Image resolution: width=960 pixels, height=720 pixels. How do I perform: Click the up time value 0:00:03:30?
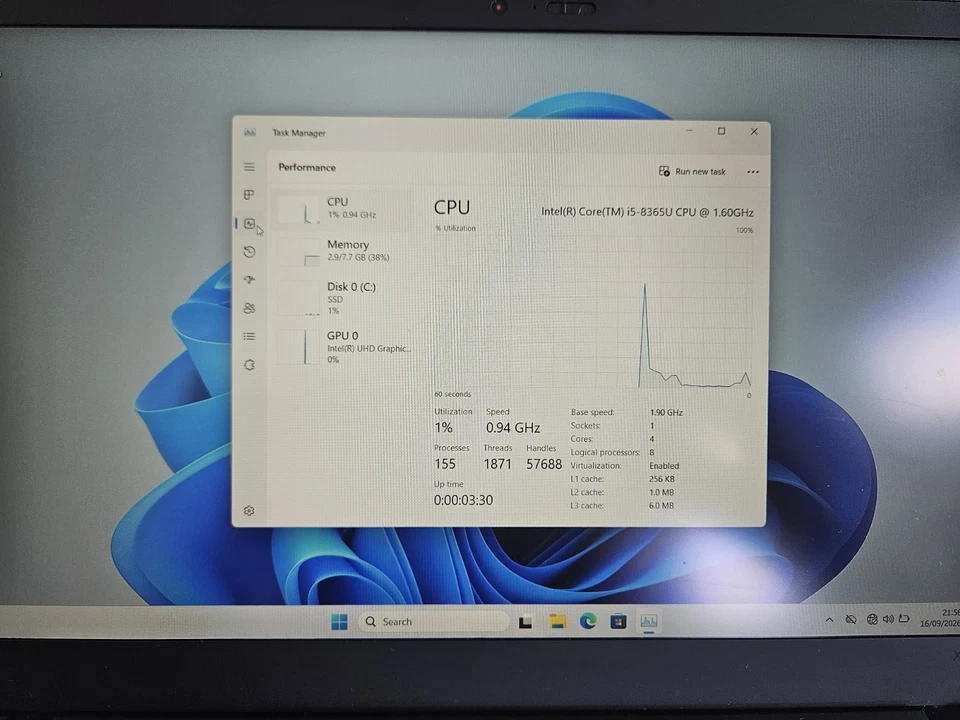click(463, 500)
